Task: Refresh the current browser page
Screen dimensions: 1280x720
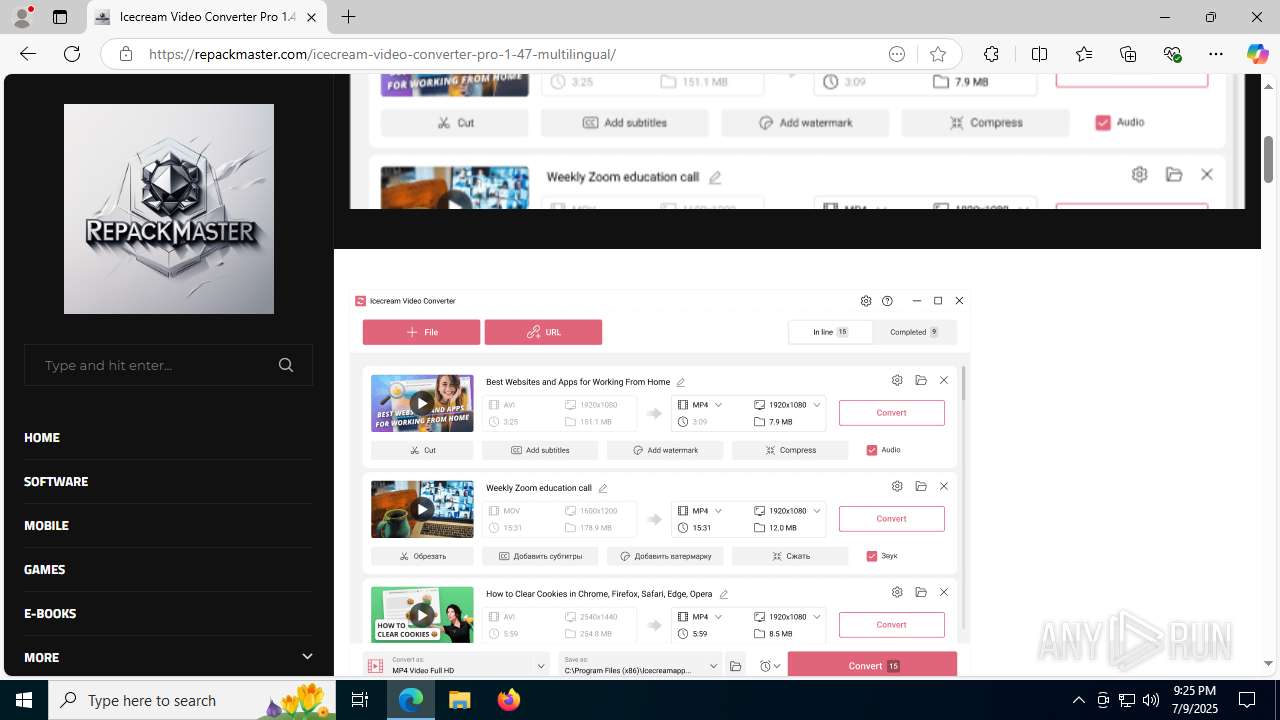Action: [72, 54]
